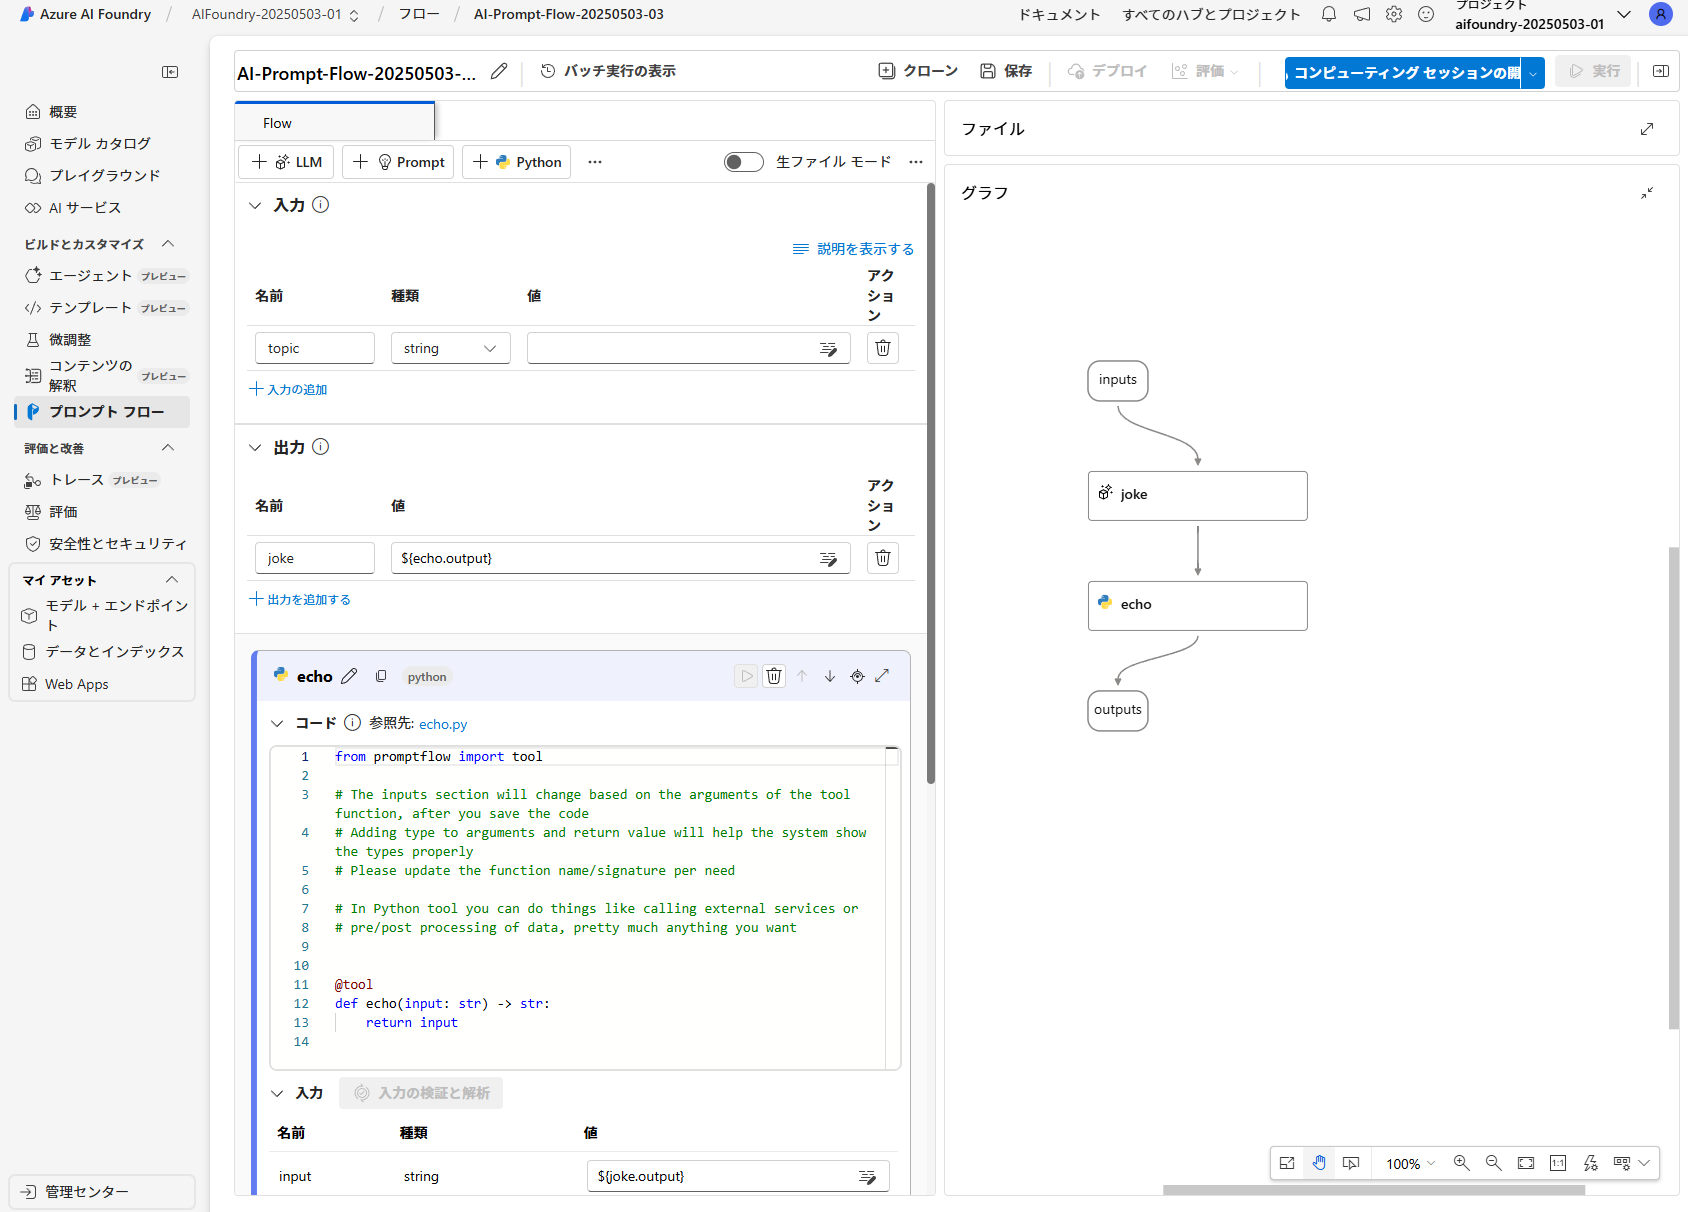The image size is (1688, 1212).
Task: Click the joke node in the graph
Action: pos(1197,495)
